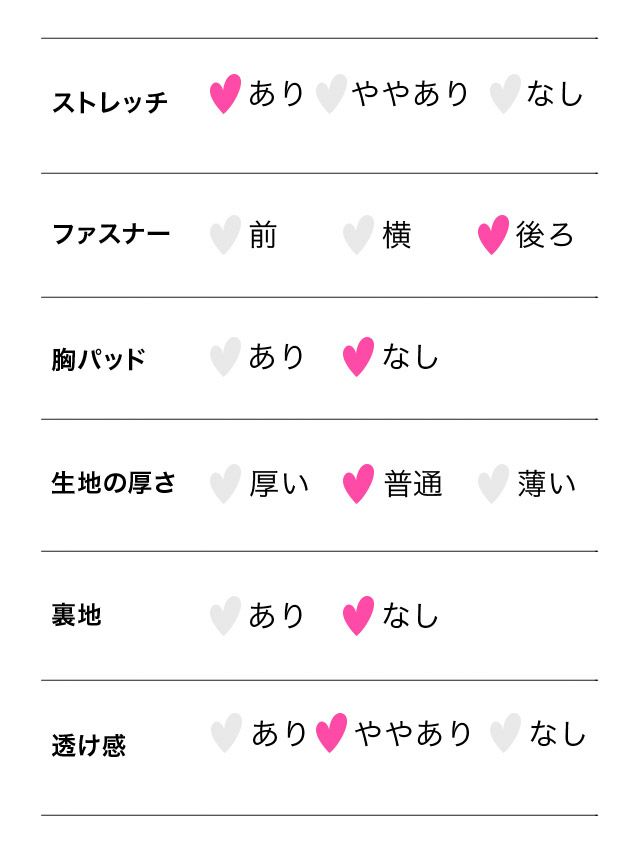This screenshot has width=640, height=854.
Task: Click gray heart for ファスナー 横
Action: click(x=358, y=236)
